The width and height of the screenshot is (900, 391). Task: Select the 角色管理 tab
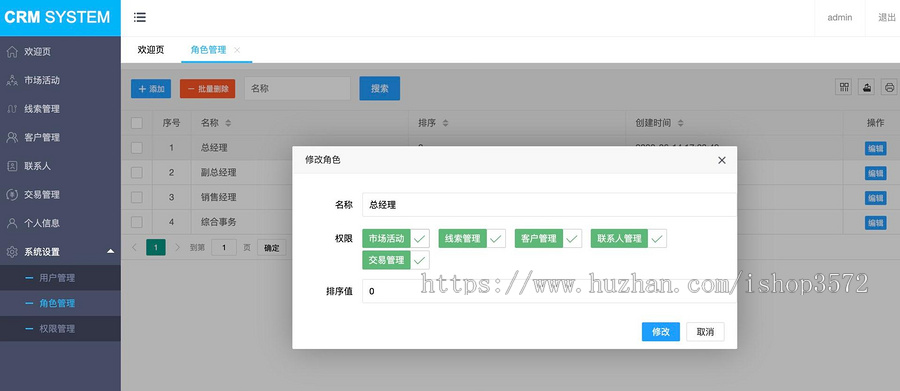(x=208, y=50)
